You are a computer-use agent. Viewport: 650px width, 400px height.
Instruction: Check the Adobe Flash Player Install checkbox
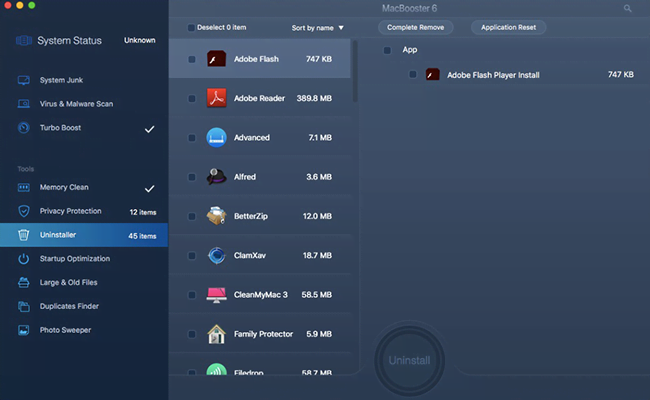point(413,75)
